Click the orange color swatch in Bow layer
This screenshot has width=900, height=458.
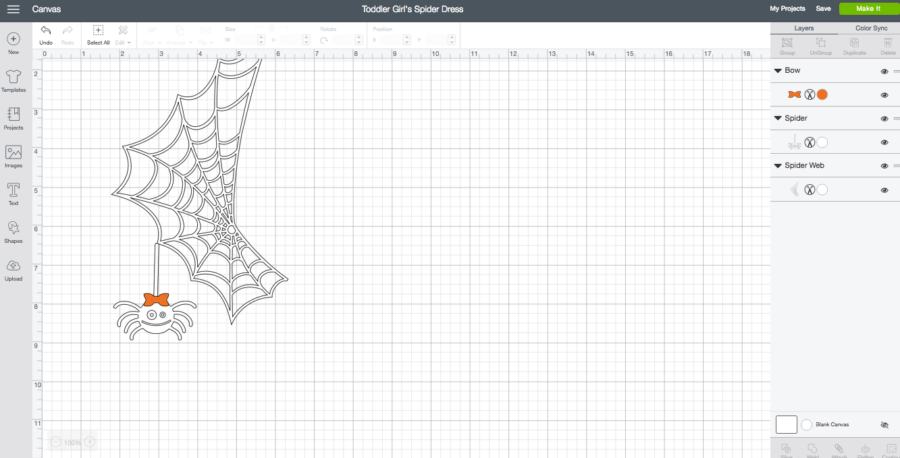(x=823, y=95)
